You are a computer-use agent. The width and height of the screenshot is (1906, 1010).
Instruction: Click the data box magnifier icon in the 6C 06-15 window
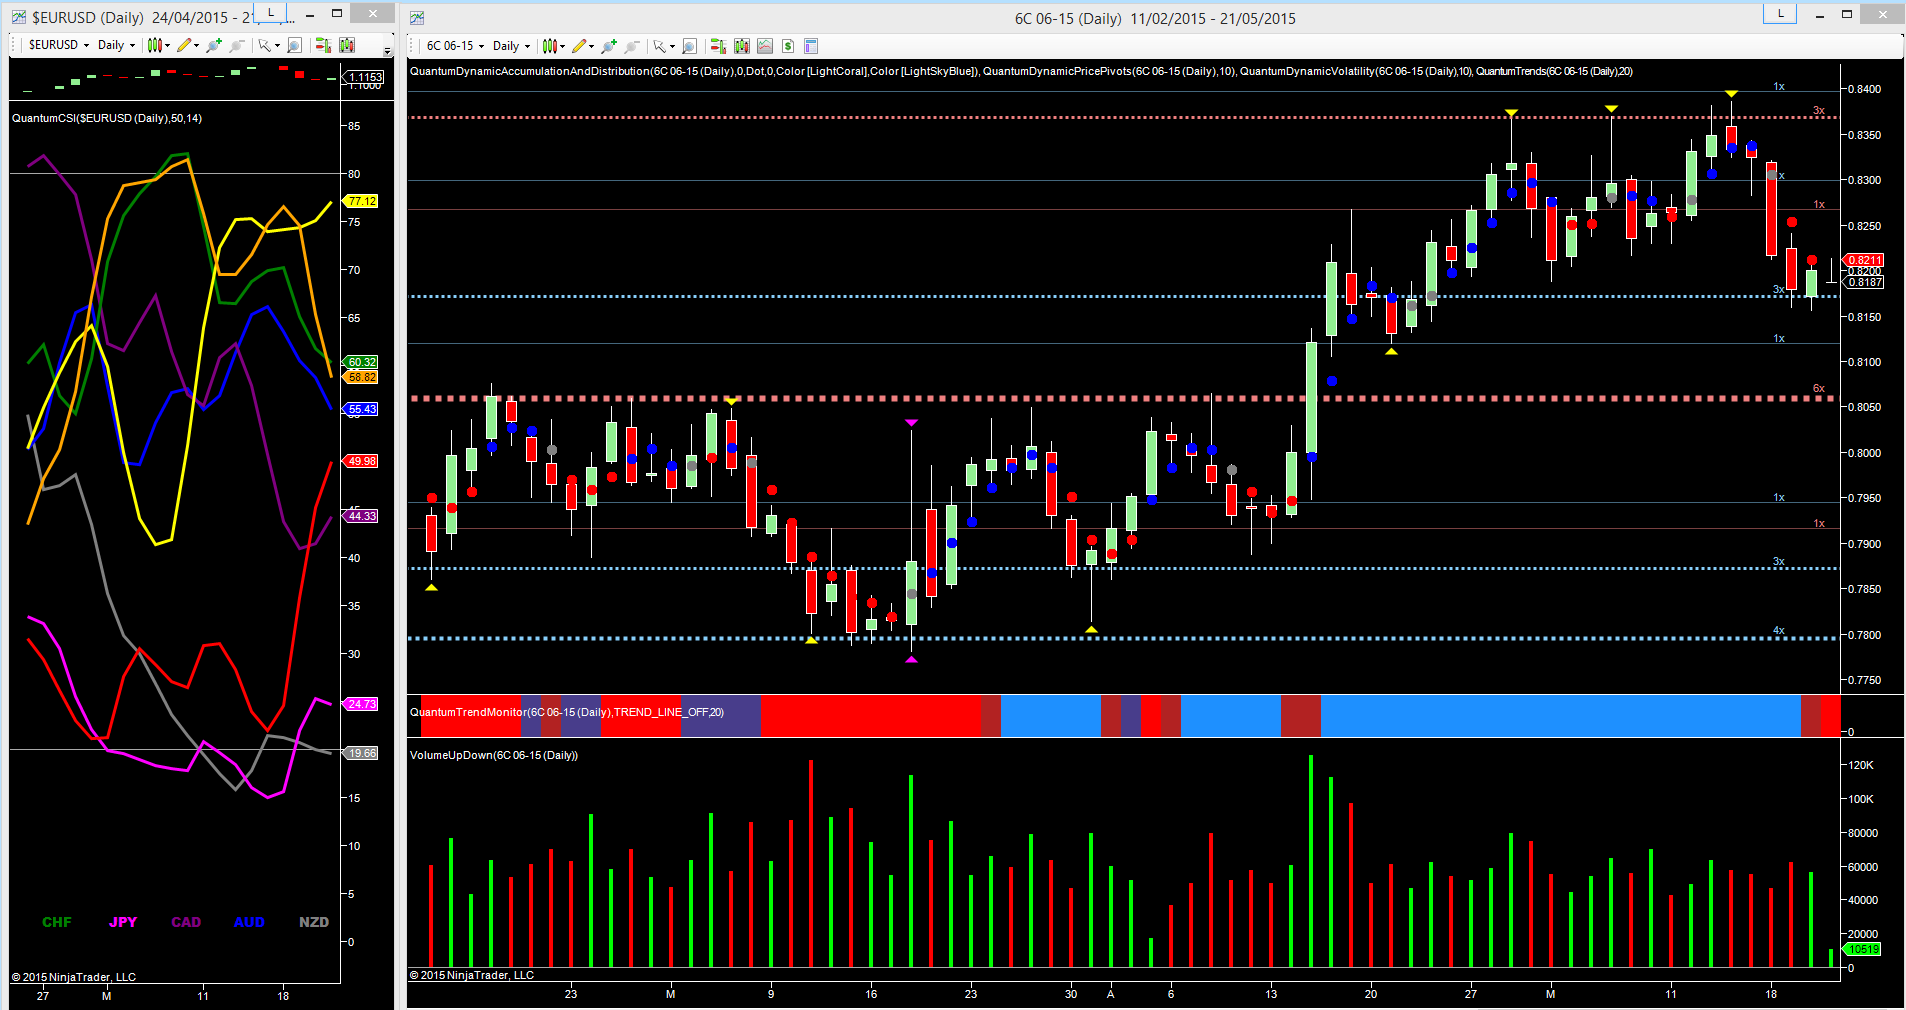click(x=689, y=46)
